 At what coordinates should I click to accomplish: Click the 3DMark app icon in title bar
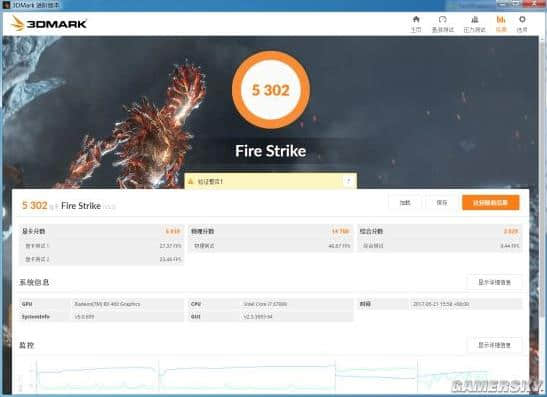pos(6,5)
